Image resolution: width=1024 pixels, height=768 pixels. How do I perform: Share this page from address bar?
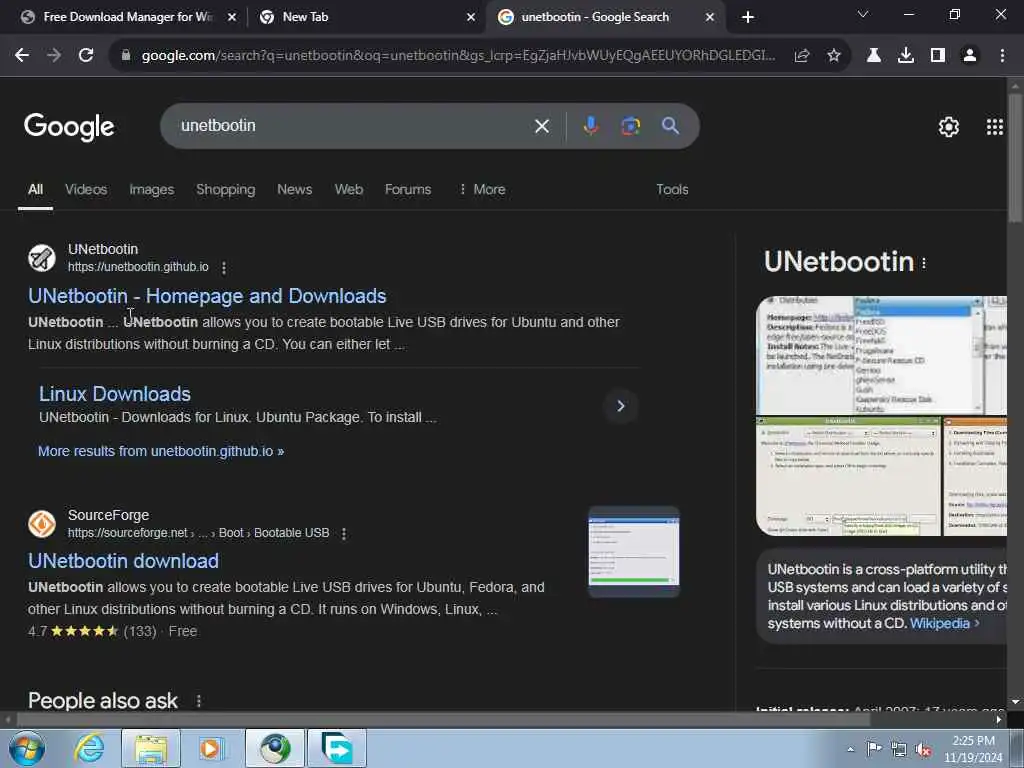802,56
